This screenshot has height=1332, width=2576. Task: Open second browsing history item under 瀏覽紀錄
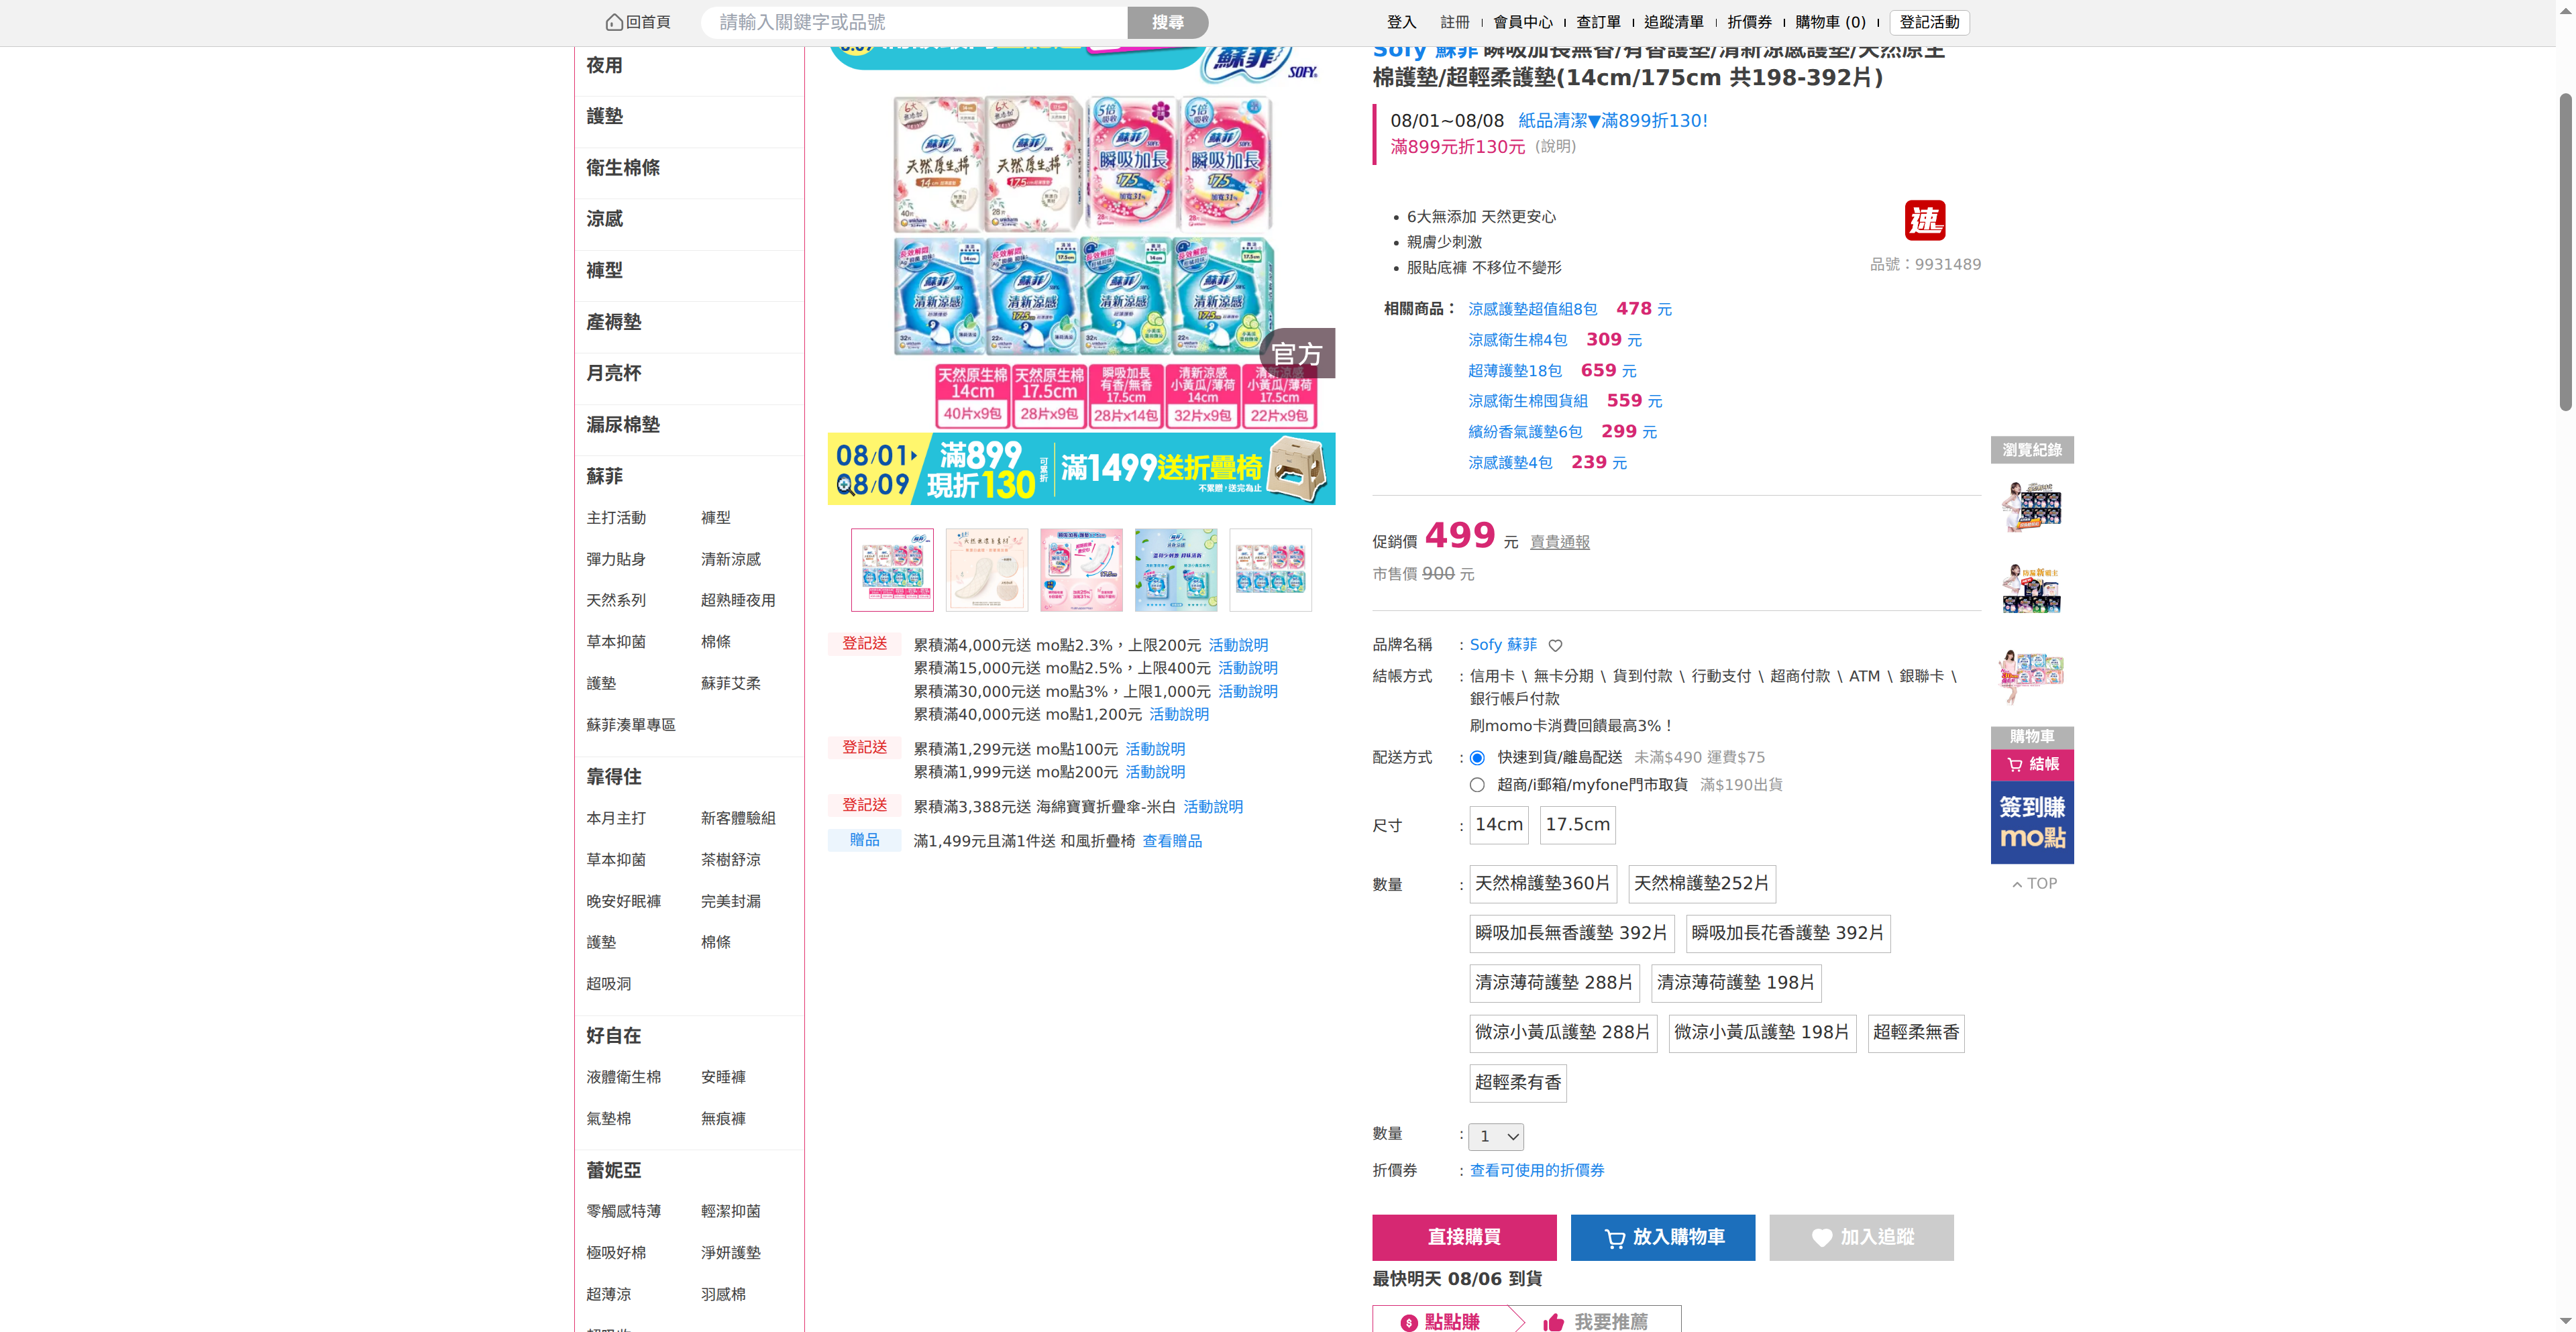pos(2032,588)
